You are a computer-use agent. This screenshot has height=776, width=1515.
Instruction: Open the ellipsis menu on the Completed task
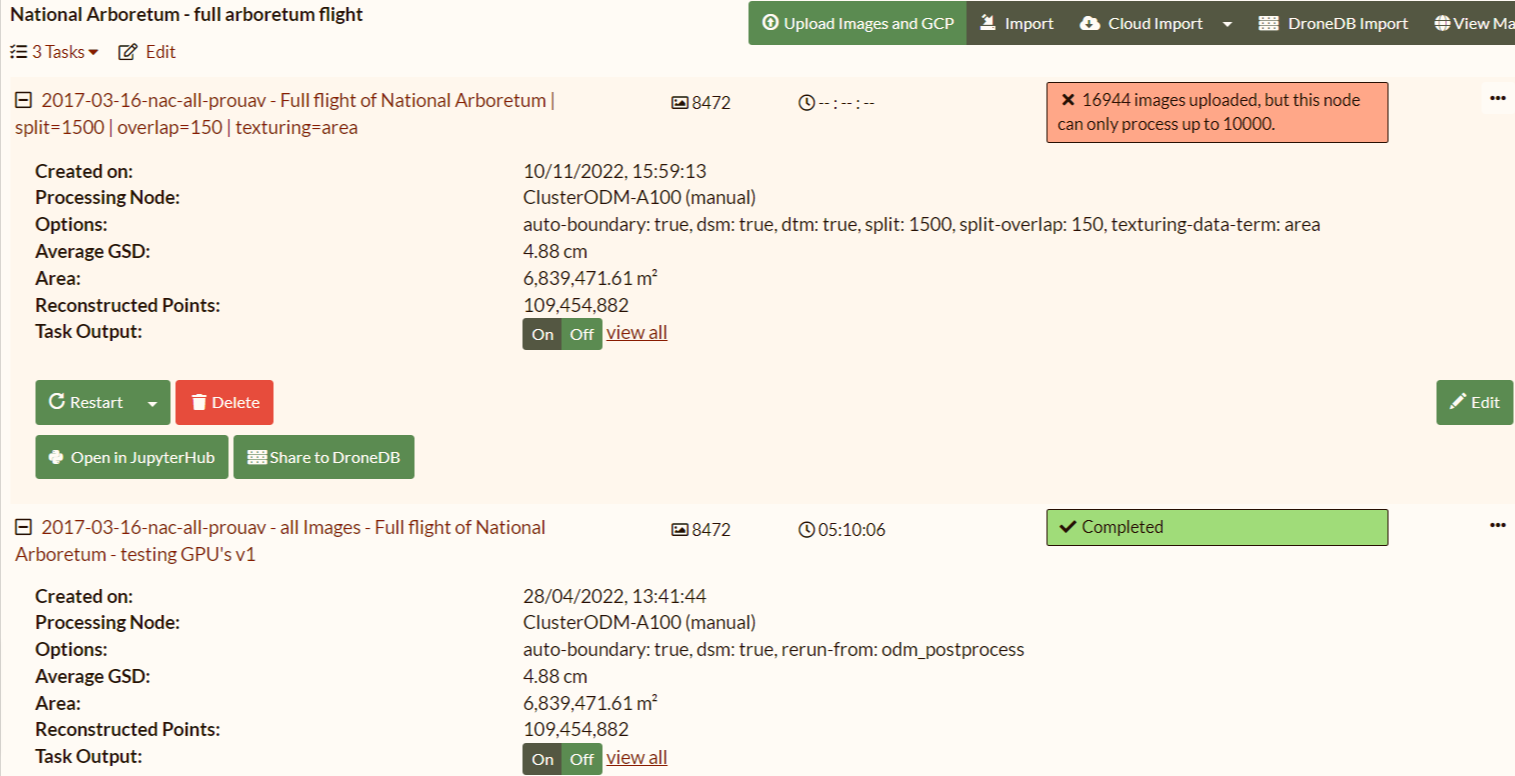[x=1497, y=523]
